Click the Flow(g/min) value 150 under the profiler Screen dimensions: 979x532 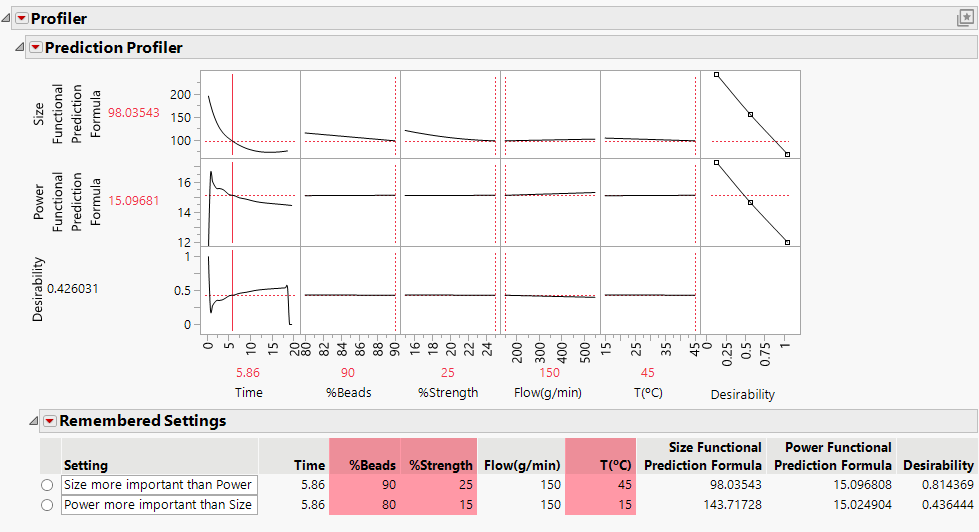point(549,373)
